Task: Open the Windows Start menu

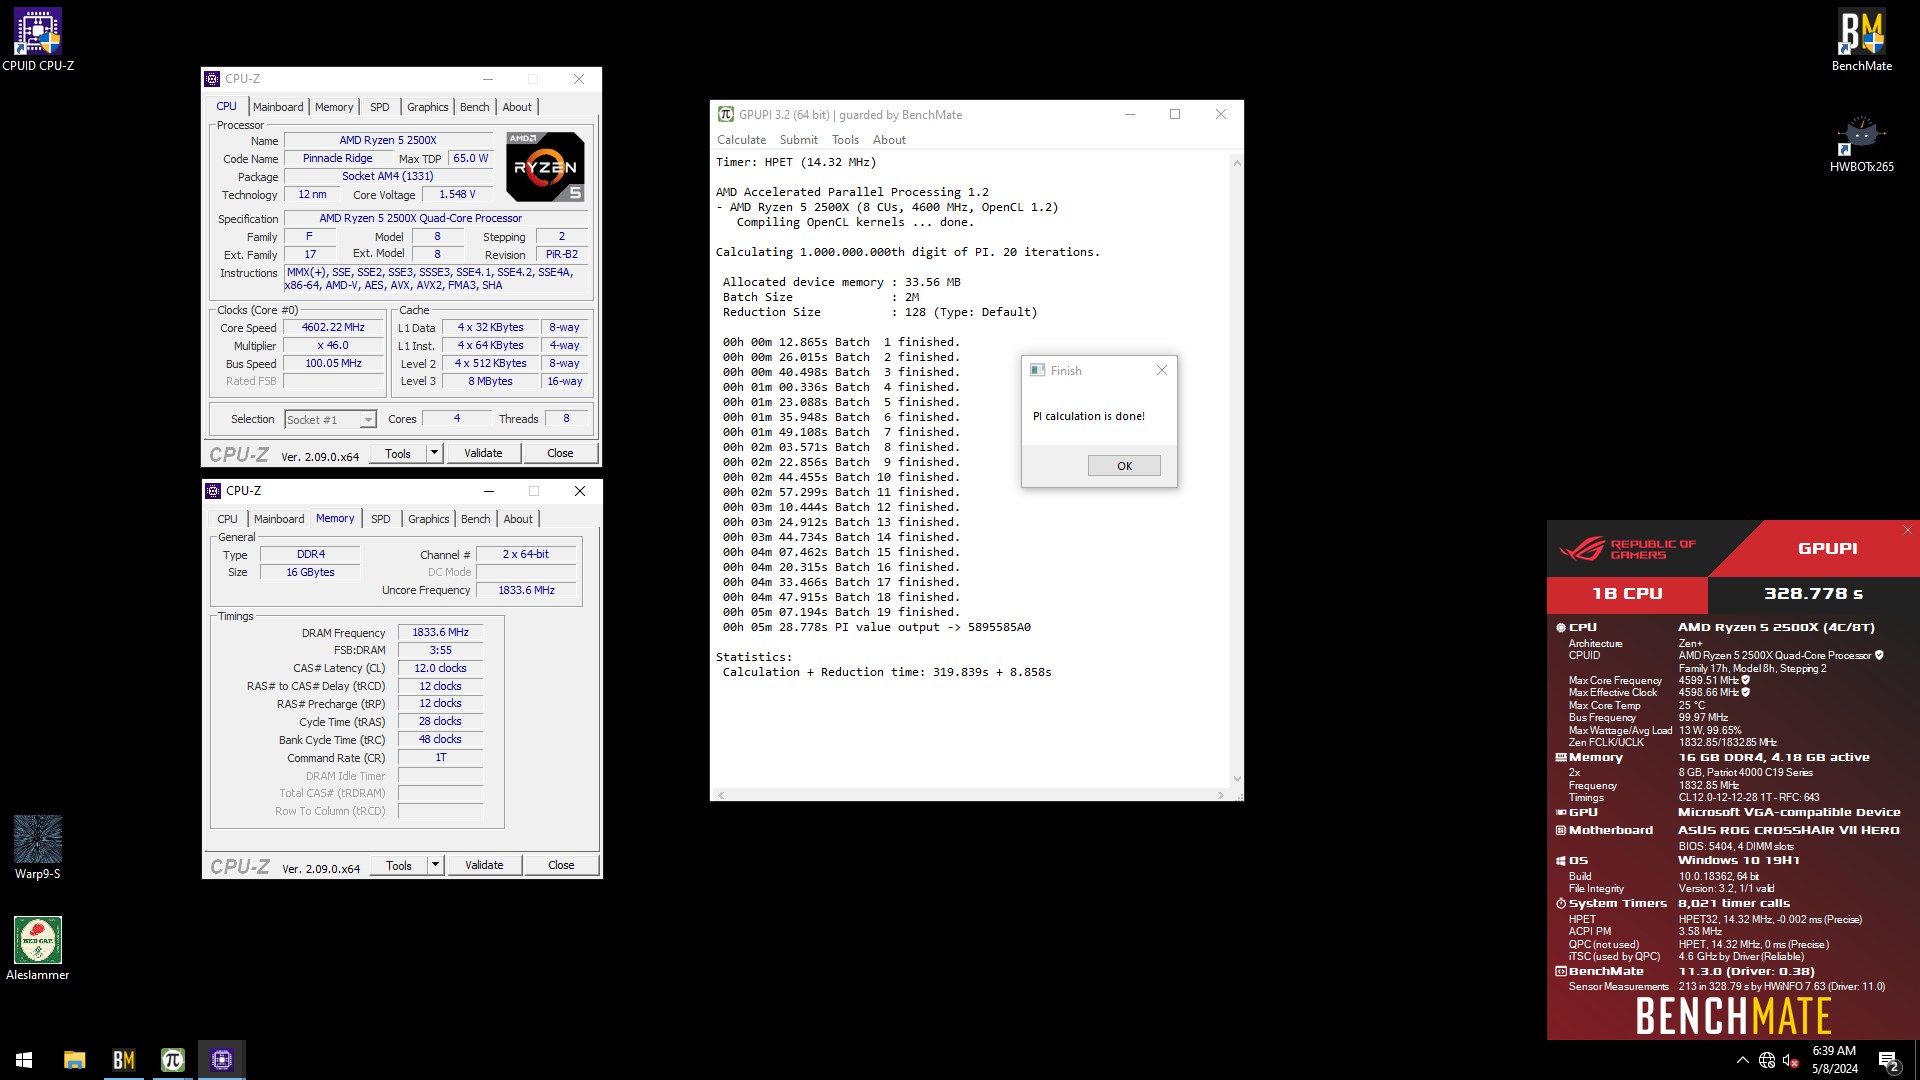Action: coord(24,1060)
